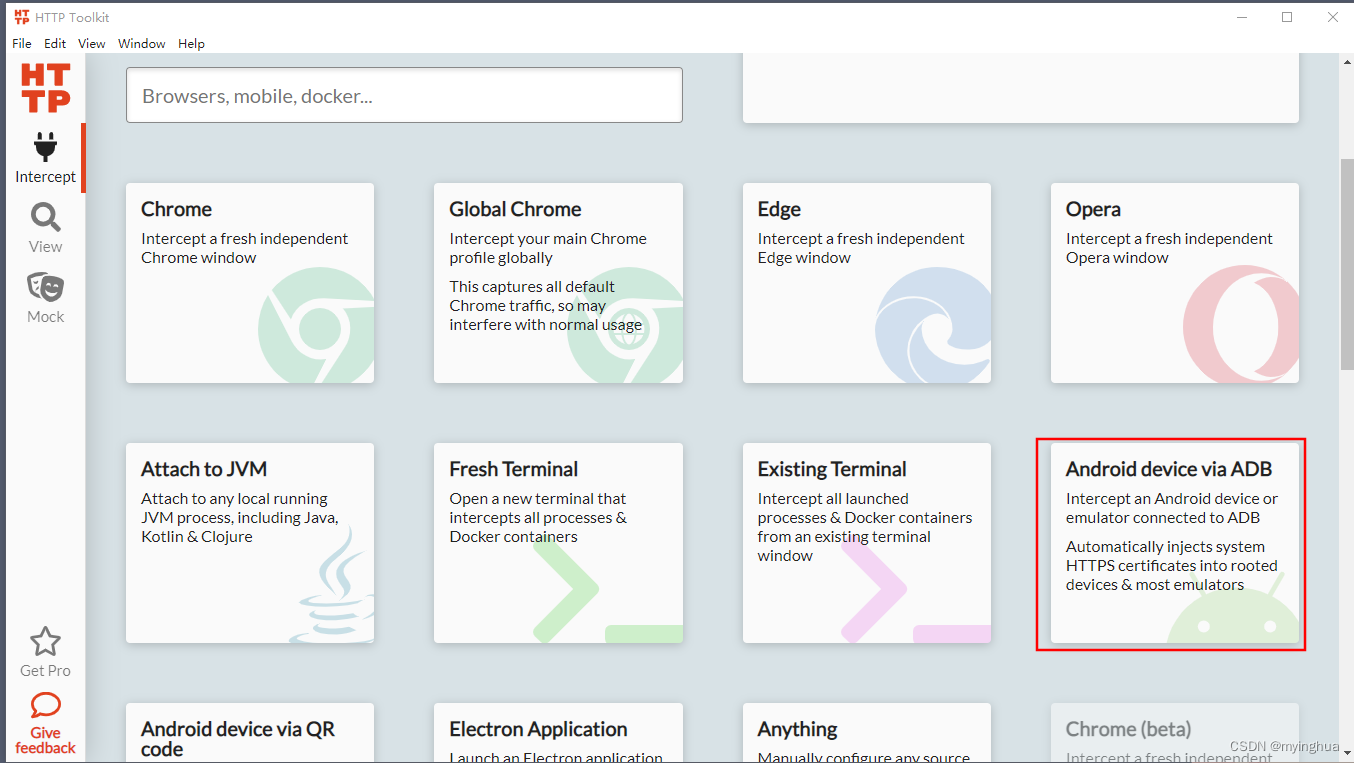Image resolution: width=1354 pixels, height=763 pixels.
Task: Minimize the HTTP Toolkit window
Action: point(1241,17)
